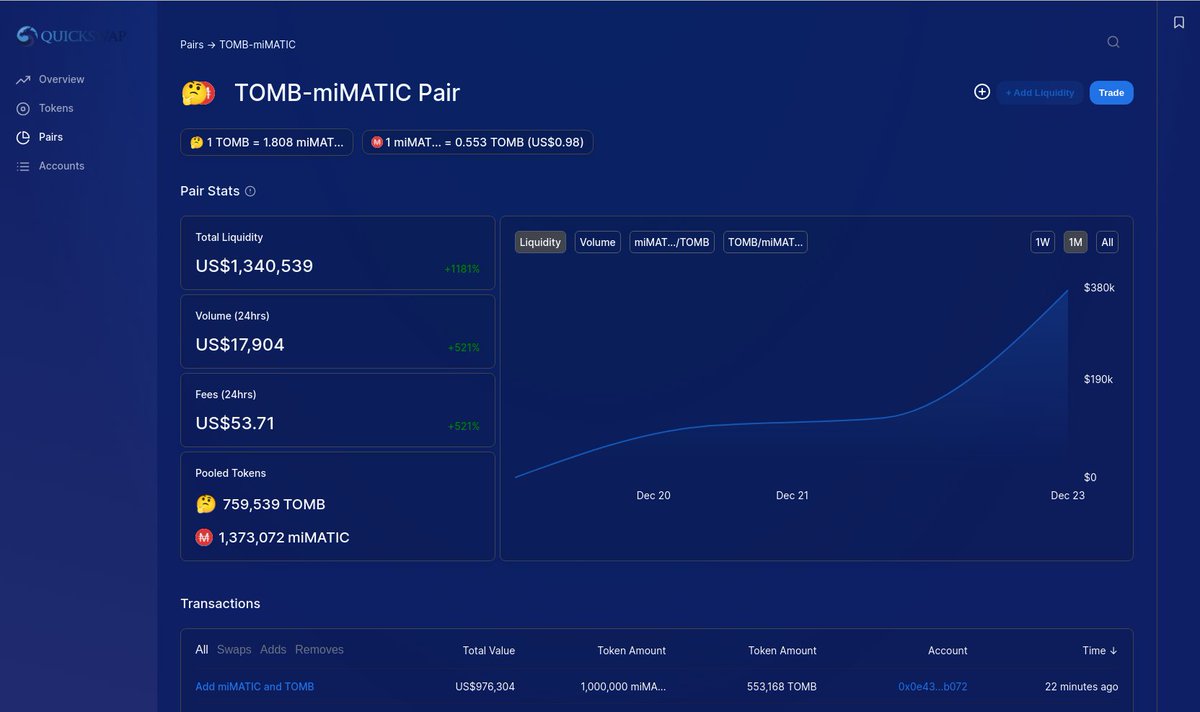Sort transactions by Time column
The image size is (1200, 712).
tap(1100, 651)
